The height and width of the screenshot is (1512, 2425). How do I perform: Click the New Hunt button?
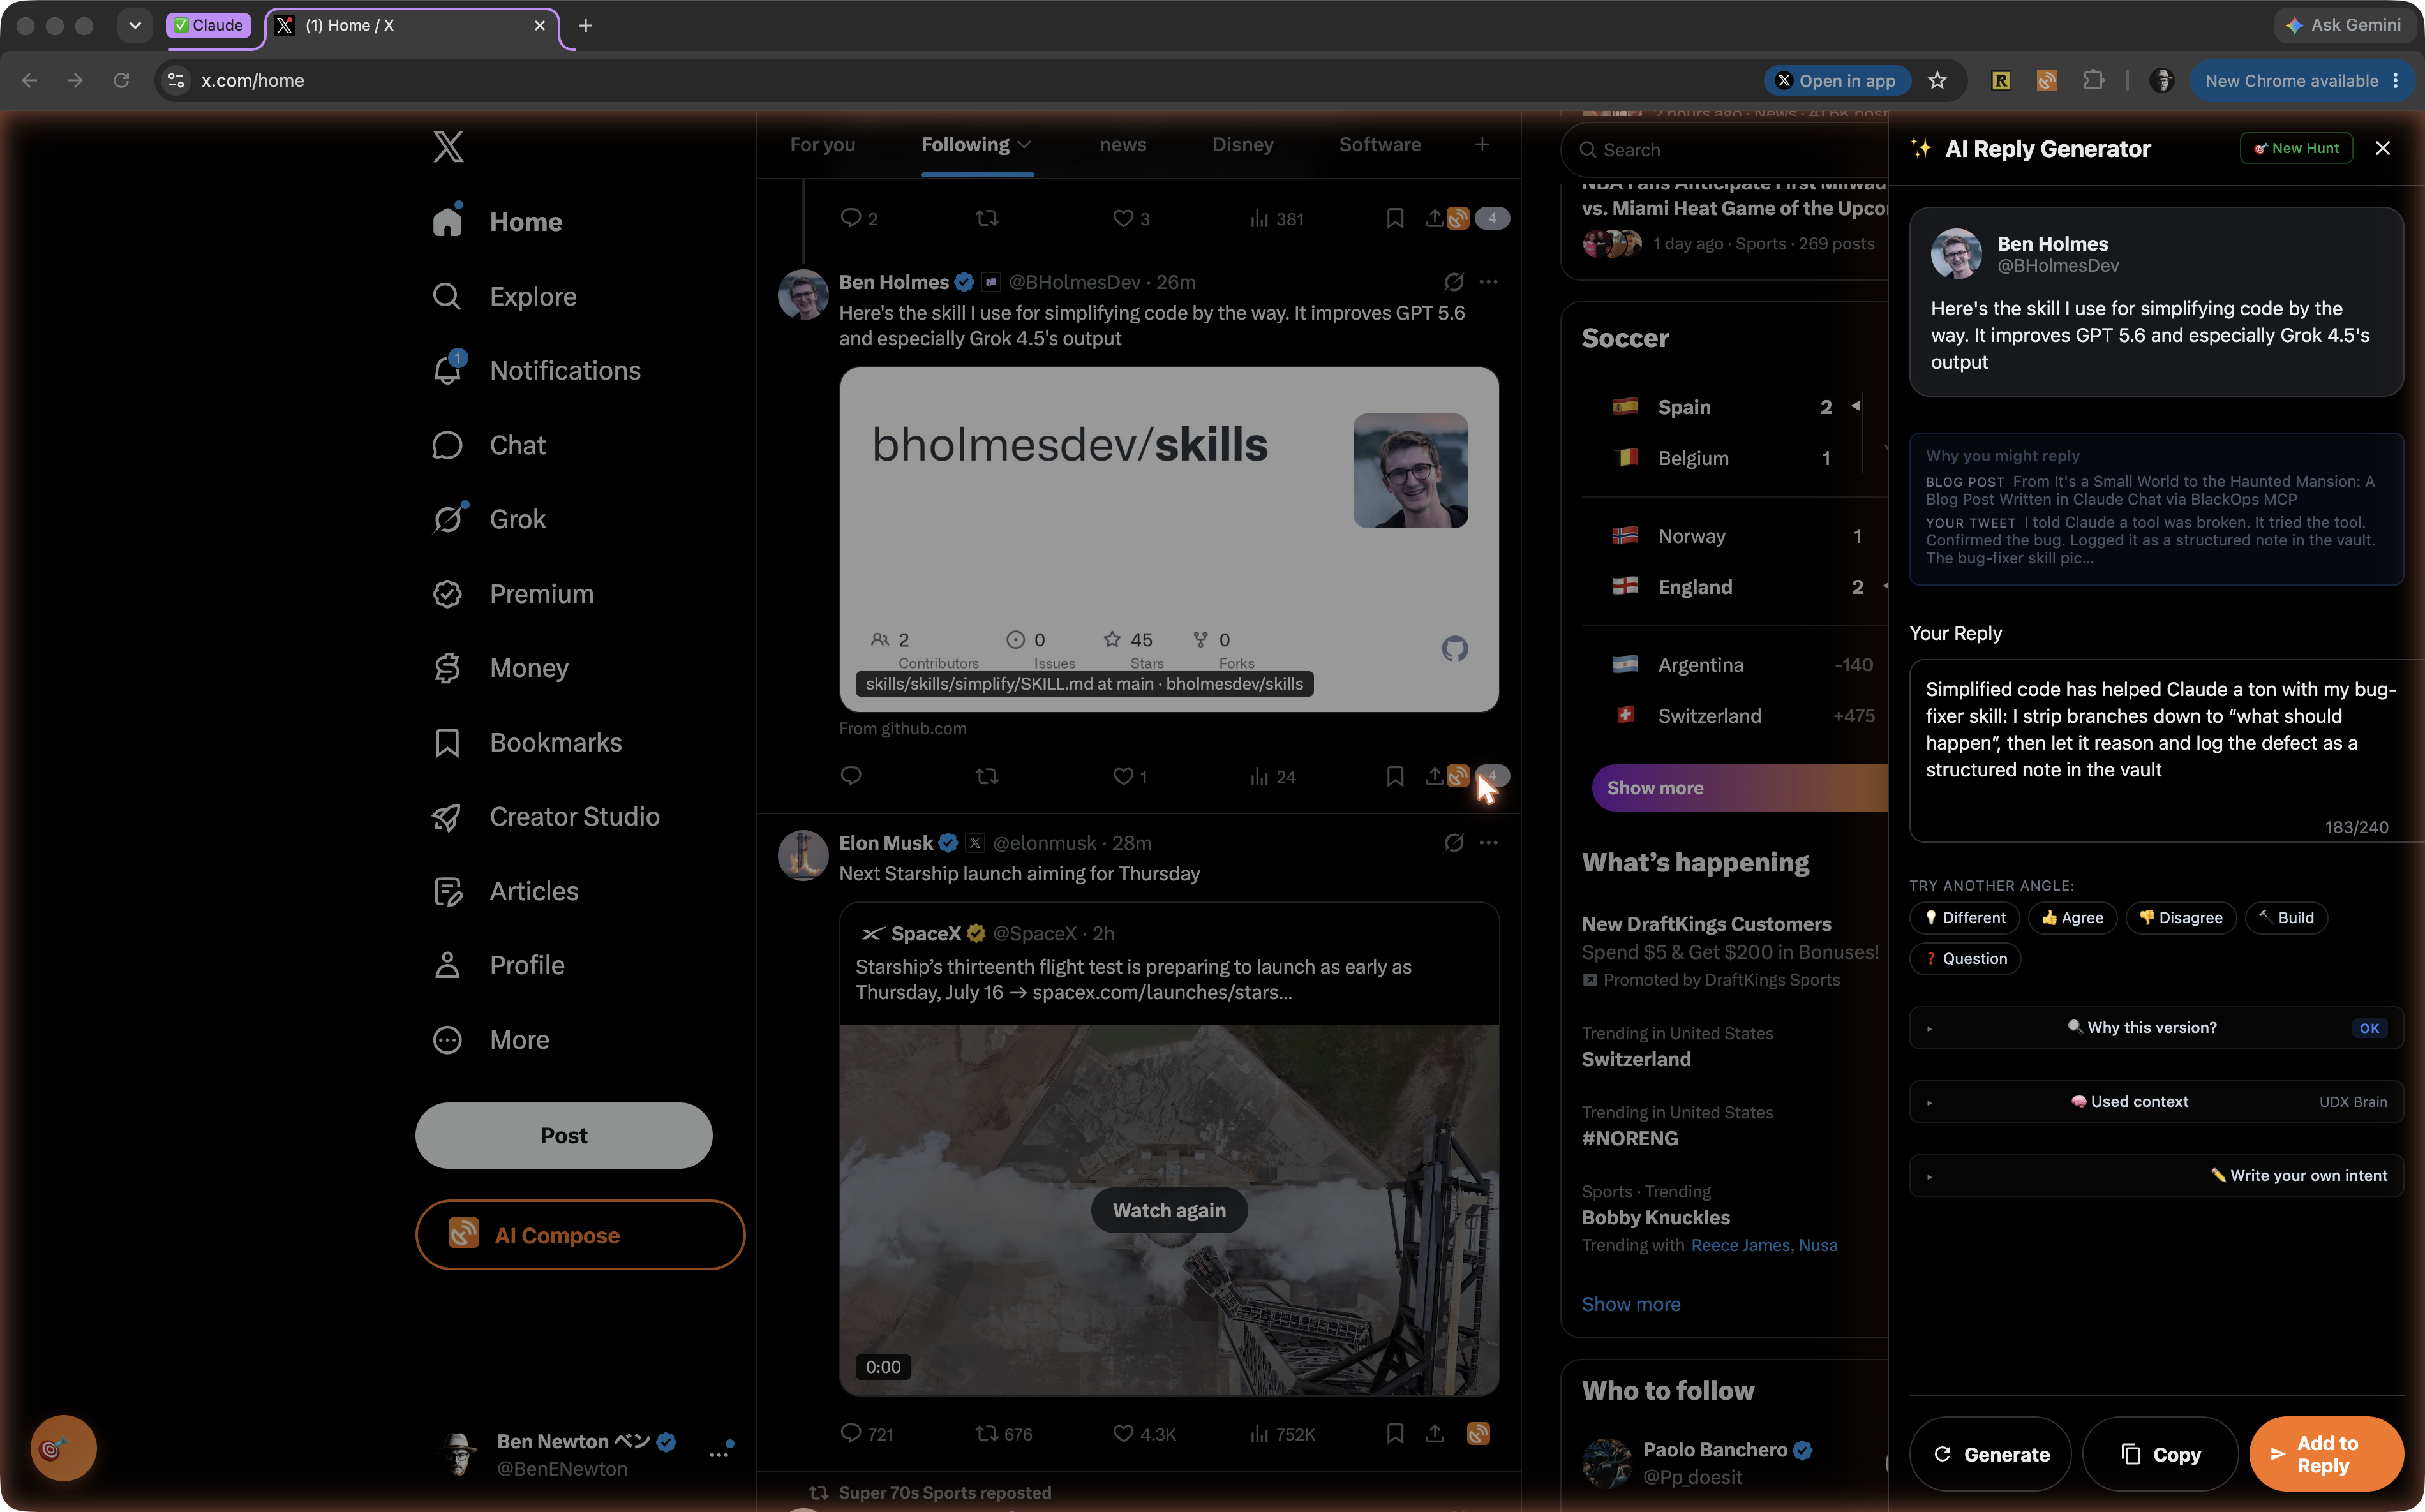(x=2296, y=148)
